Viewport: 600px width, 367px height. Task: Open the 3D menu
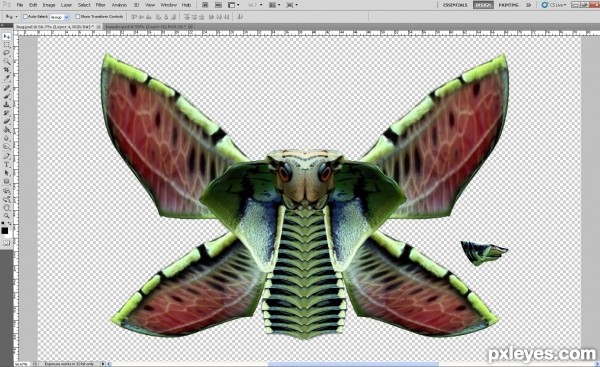click(x=137, y=5)
